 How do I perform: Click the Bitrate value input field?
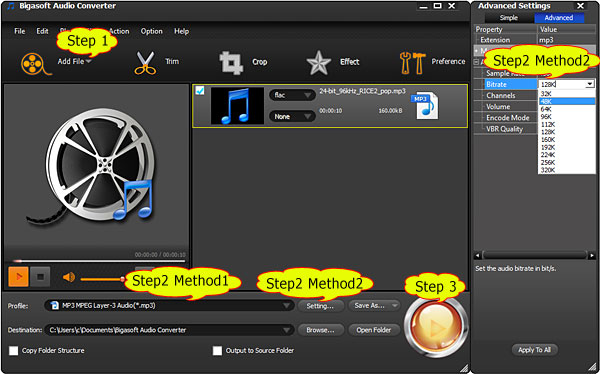pyautogui.click(x=562, y=84)
